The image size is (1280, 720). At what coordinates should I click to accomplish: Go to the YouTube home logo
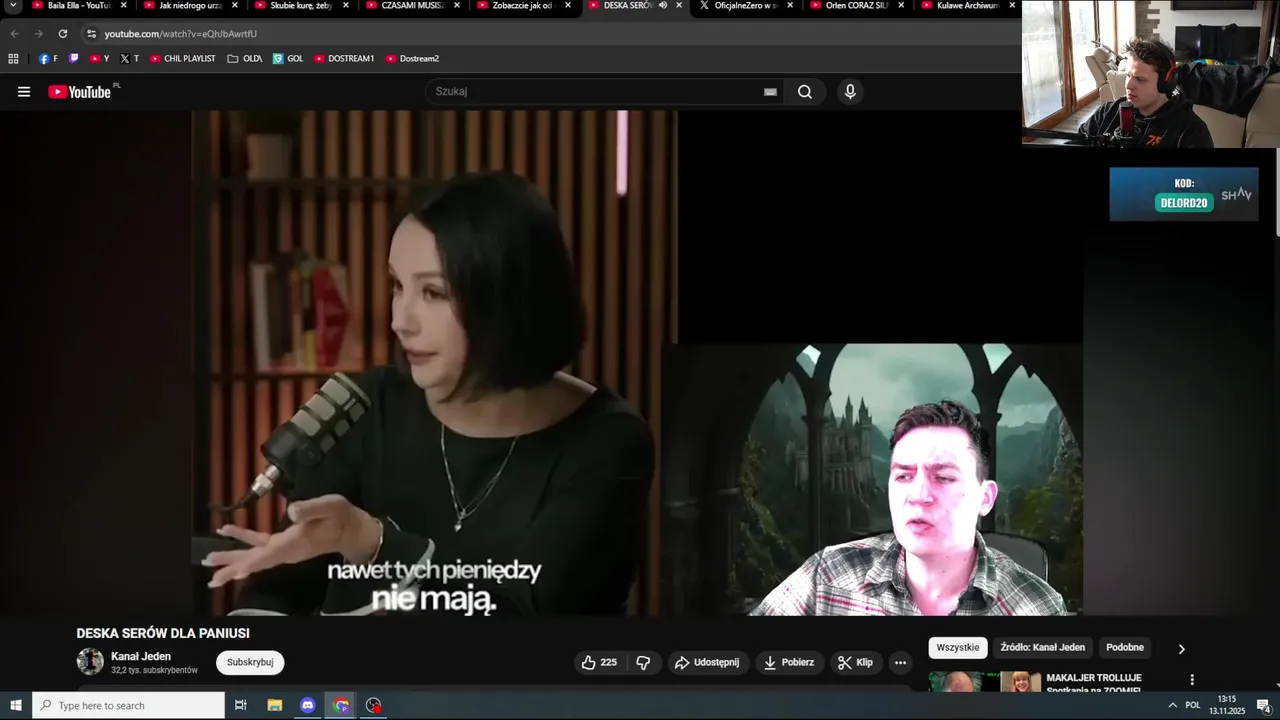pyautogui.click(x=79, y=92)
